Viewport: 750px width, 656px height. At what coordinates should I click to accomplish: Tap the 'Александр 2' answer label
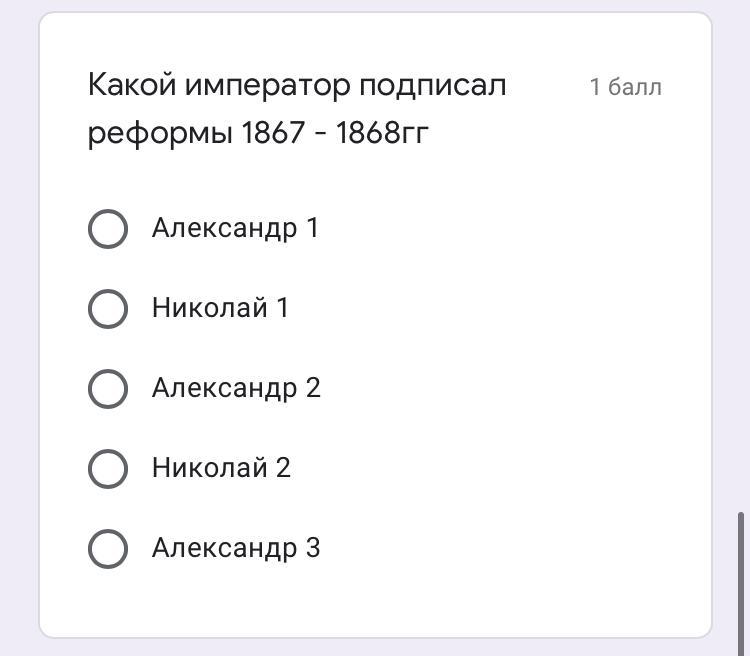(236, 388)
